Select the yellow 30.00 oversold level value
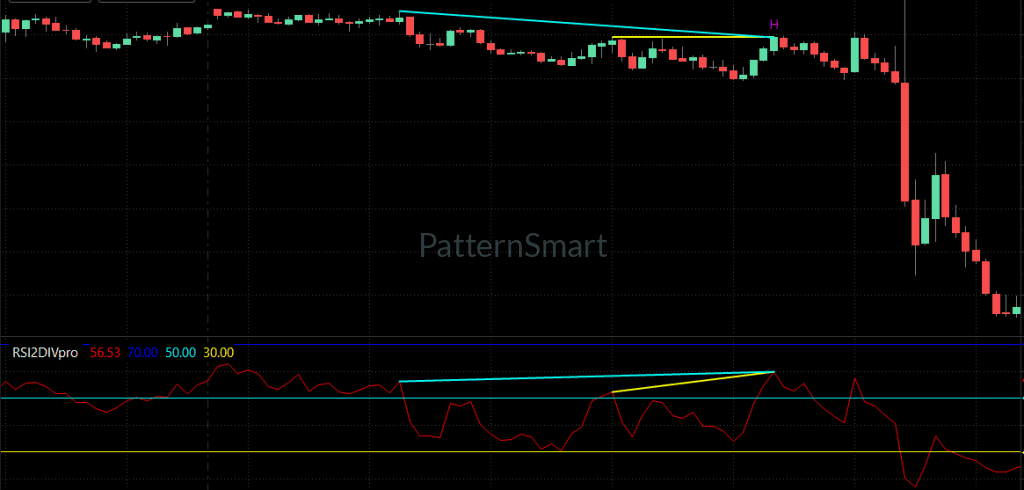This screenshot has width=1024, height=490. pos(218,353)
